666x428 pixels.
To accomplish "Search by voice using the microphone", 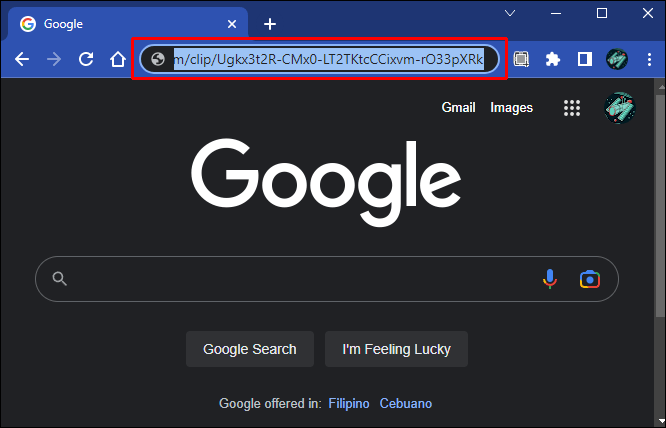I will tap(550, 279).
